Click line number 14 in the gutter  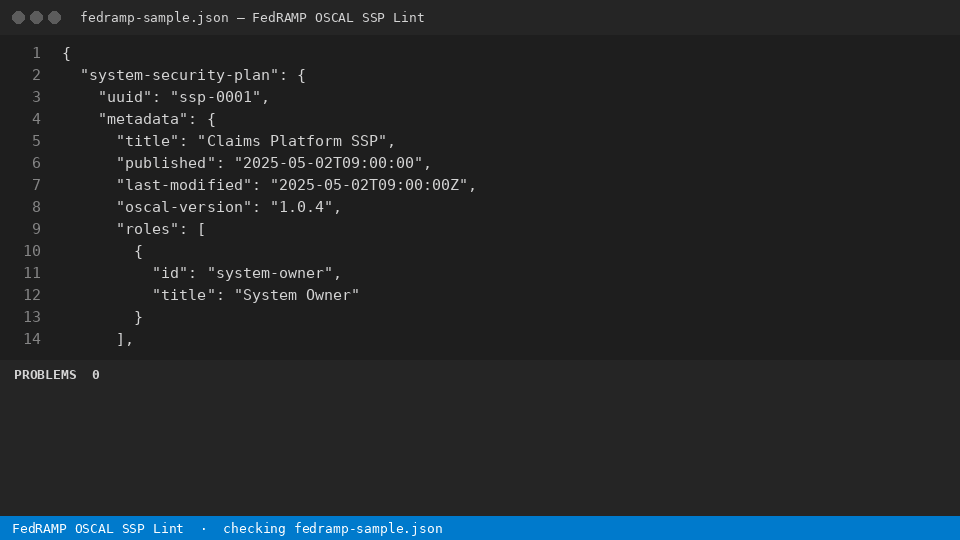click(x=32, y=340)
